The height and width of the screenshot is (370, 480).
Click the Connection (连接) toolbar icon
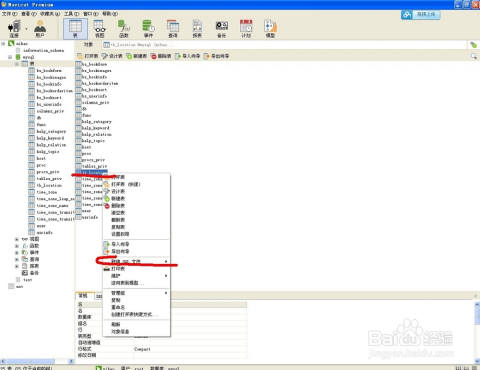(x=14, y=29)
